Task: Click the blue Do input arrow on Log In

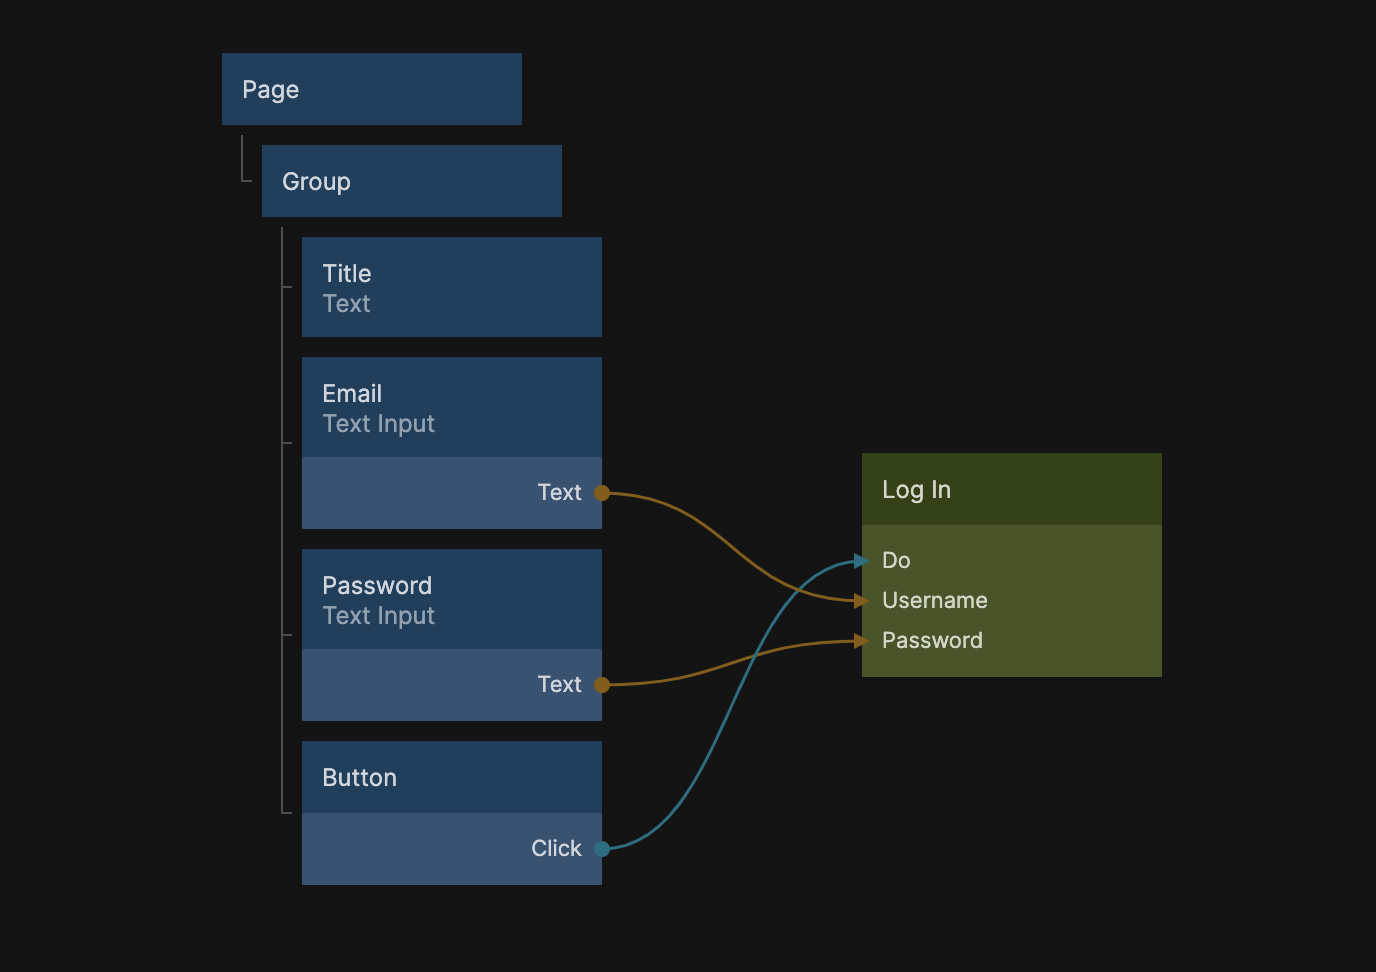Action: tap(861, 561)
